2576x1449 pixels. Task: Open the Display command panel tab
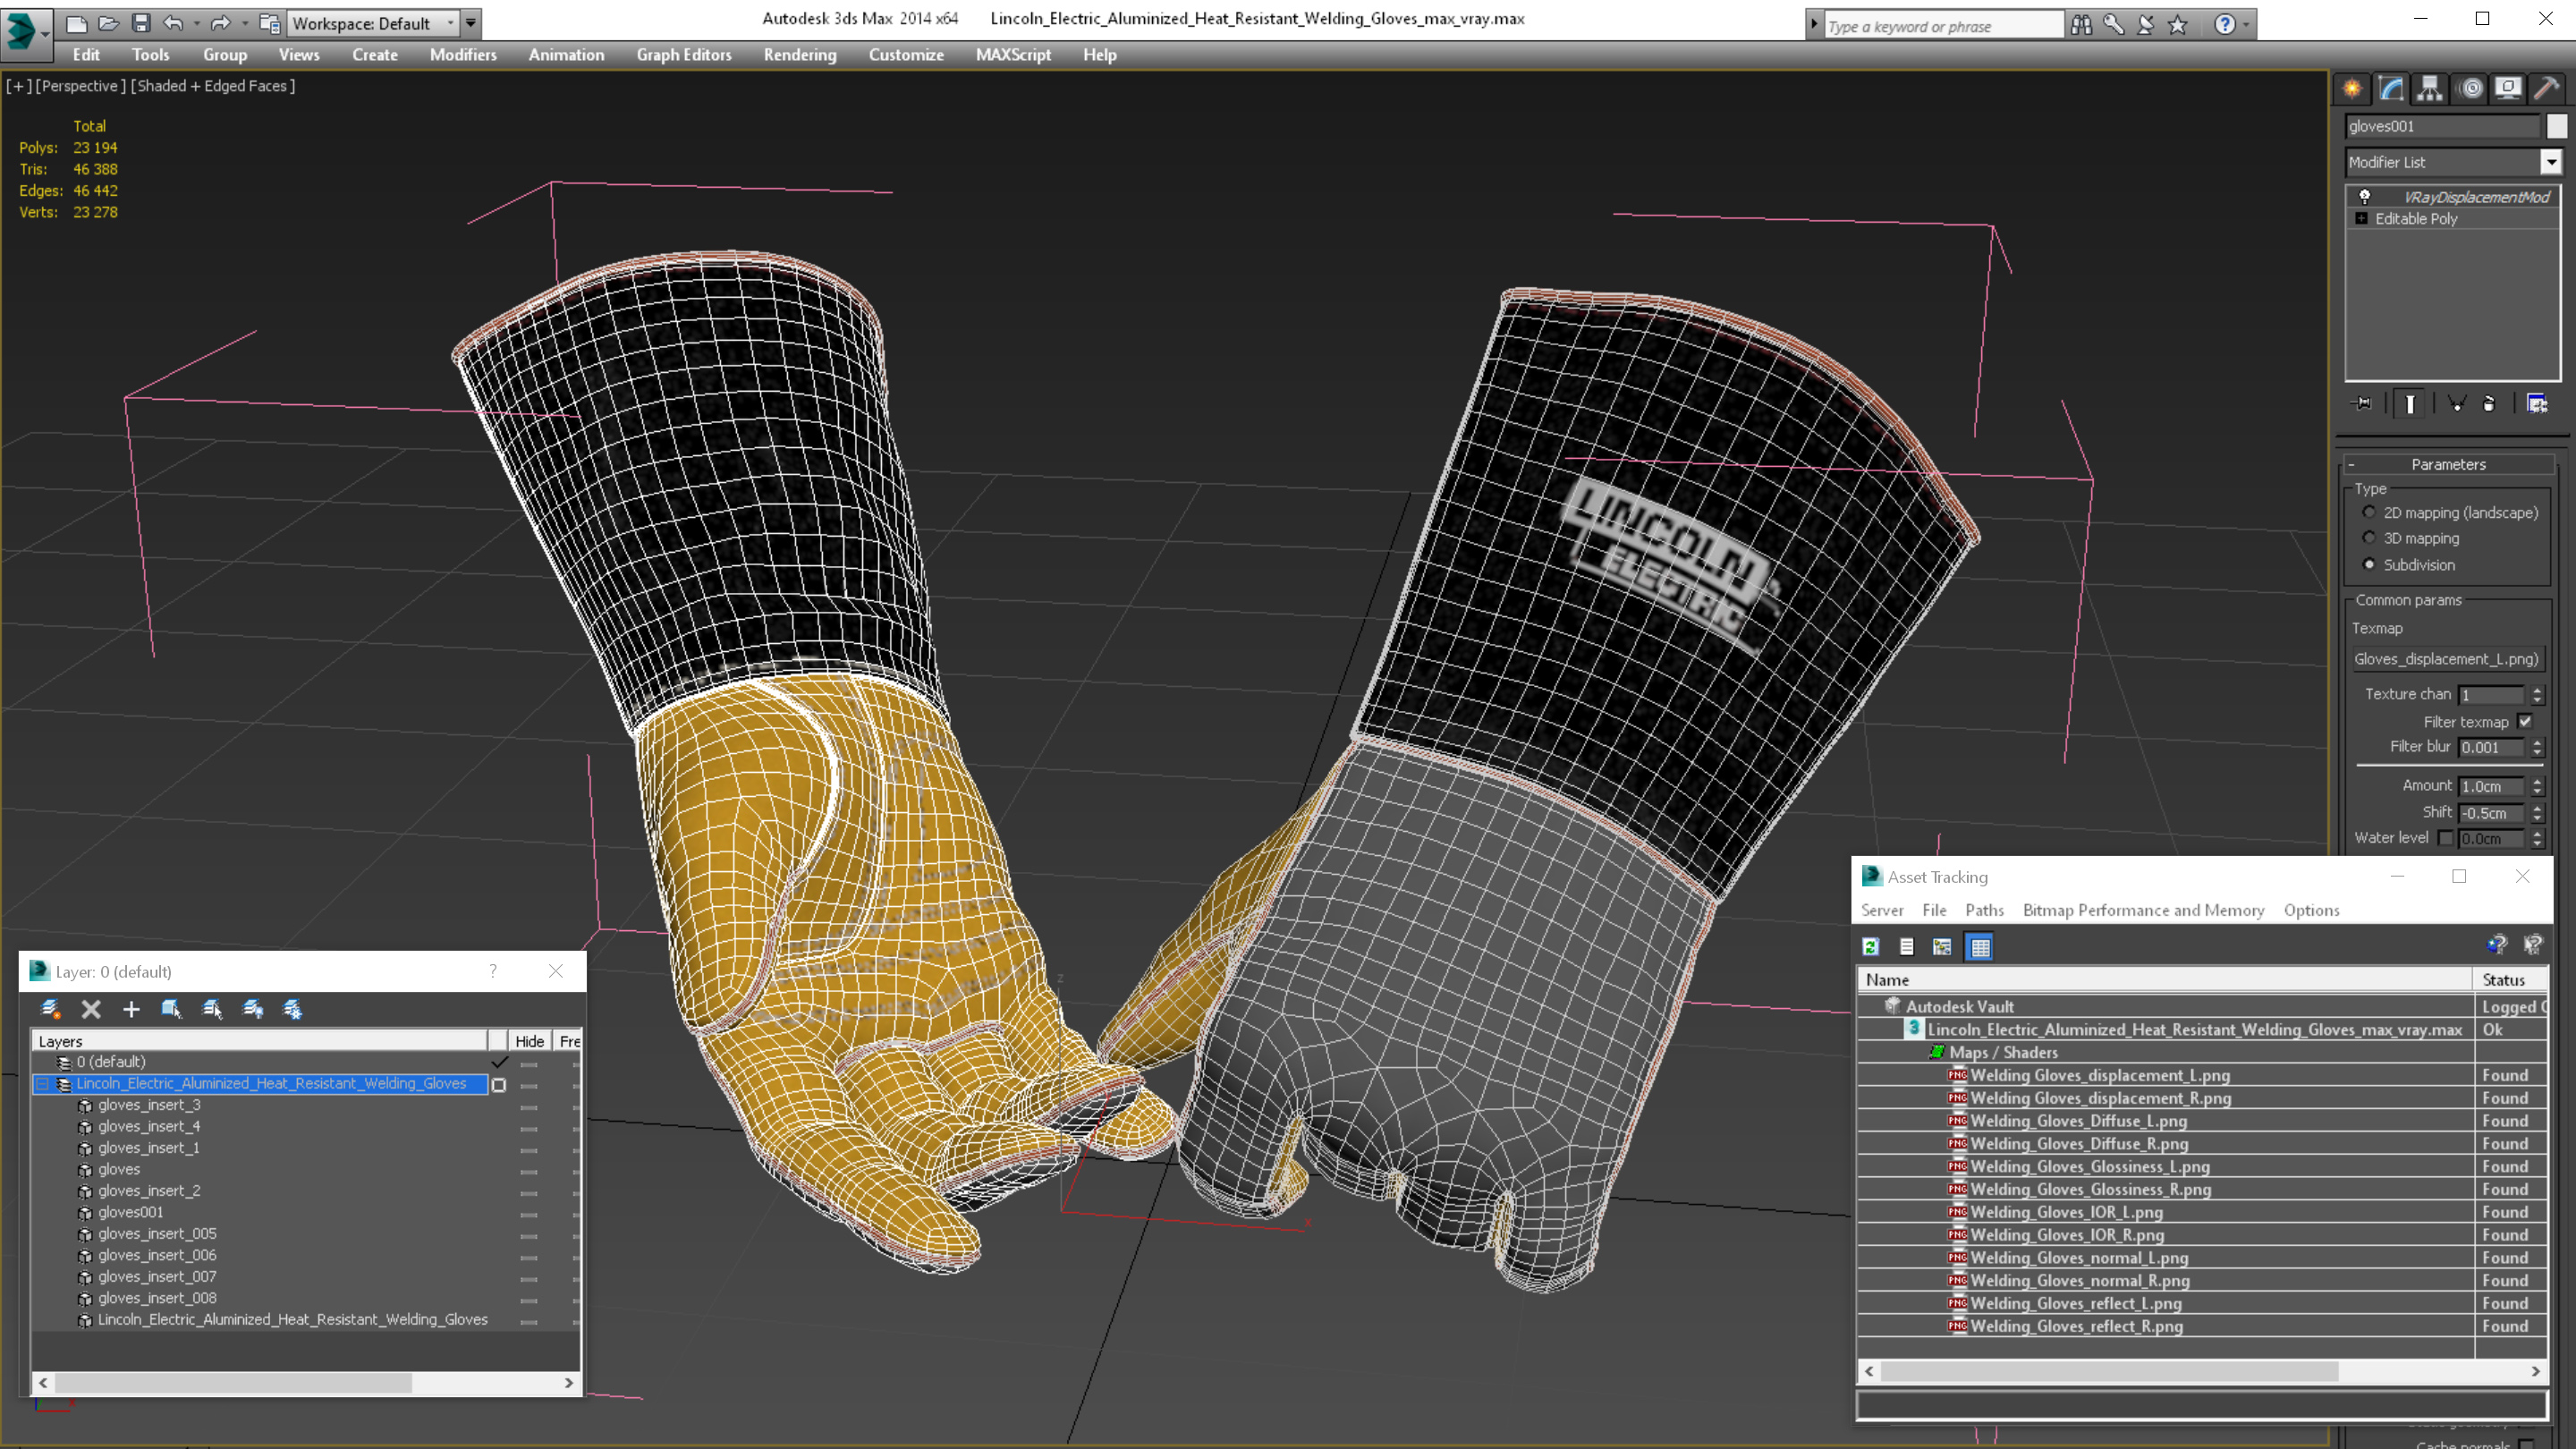(x=2508, y=89)
